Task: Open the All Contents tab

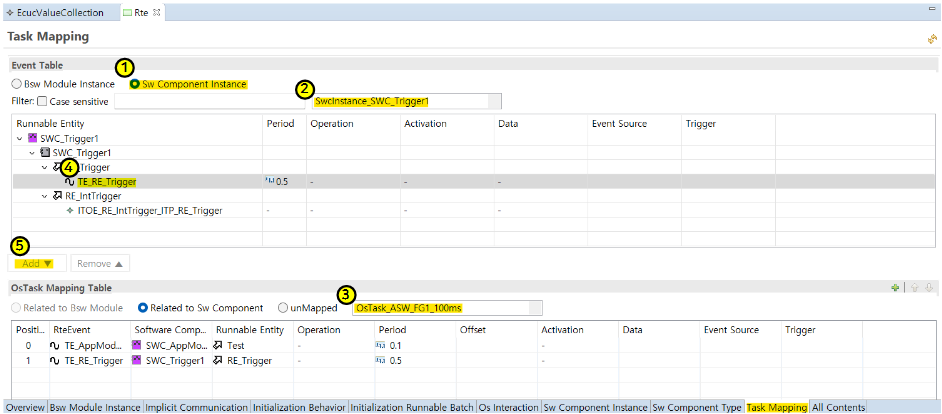Action: click(837, 407)
